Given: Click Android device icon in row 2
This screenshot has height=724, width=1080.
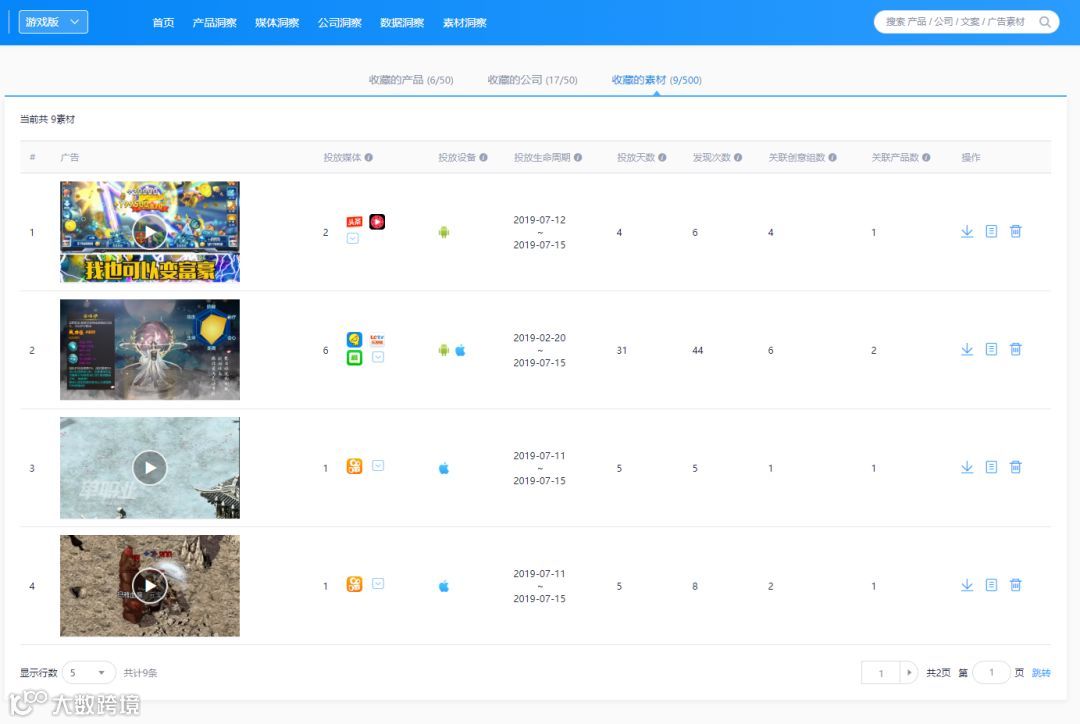Looking at the screenshot, I should (444, 351).
